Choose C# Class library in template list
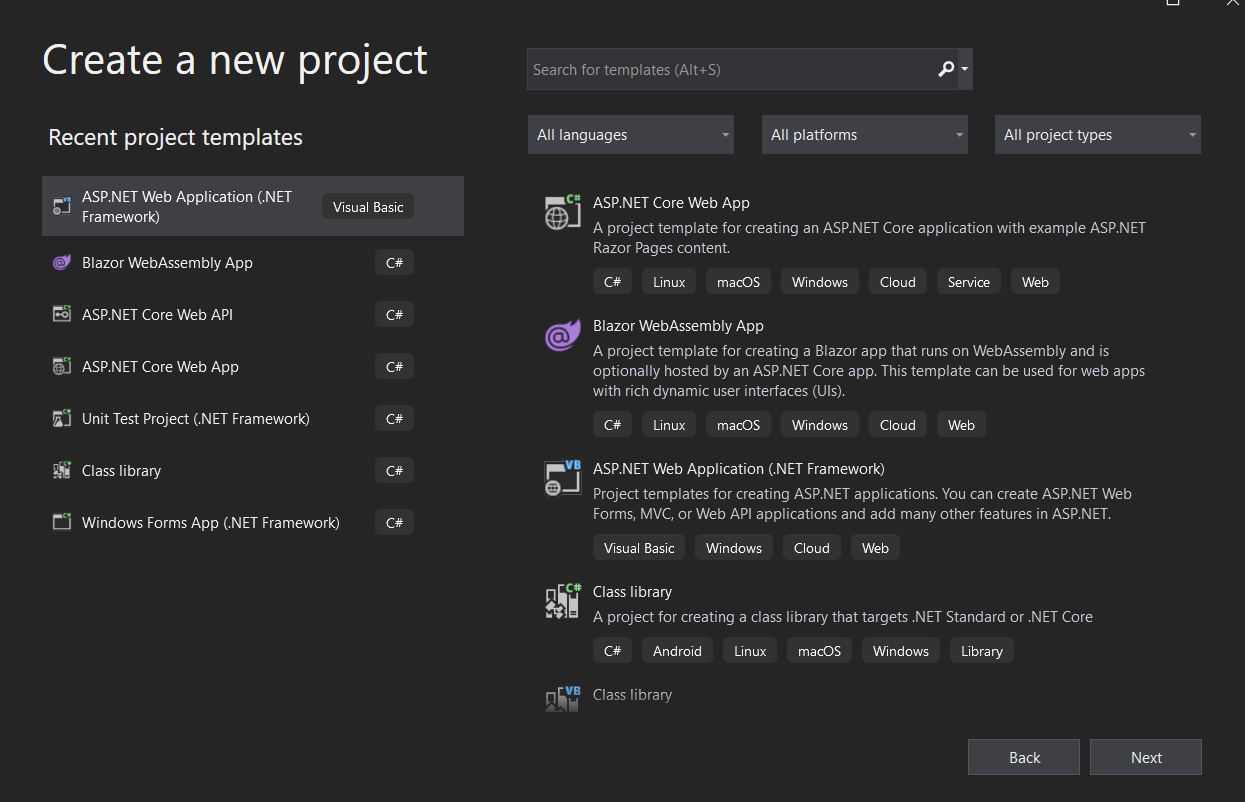Viewport: 1245px width, 802px height. 866,622
